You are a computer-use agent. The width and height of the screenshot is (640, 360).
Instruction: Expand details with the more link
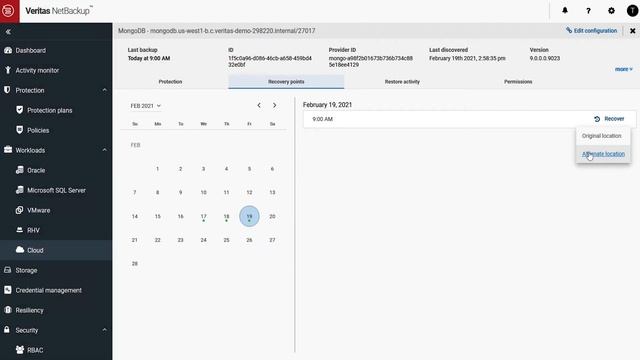pyautogui.click(x=624, y=69)
